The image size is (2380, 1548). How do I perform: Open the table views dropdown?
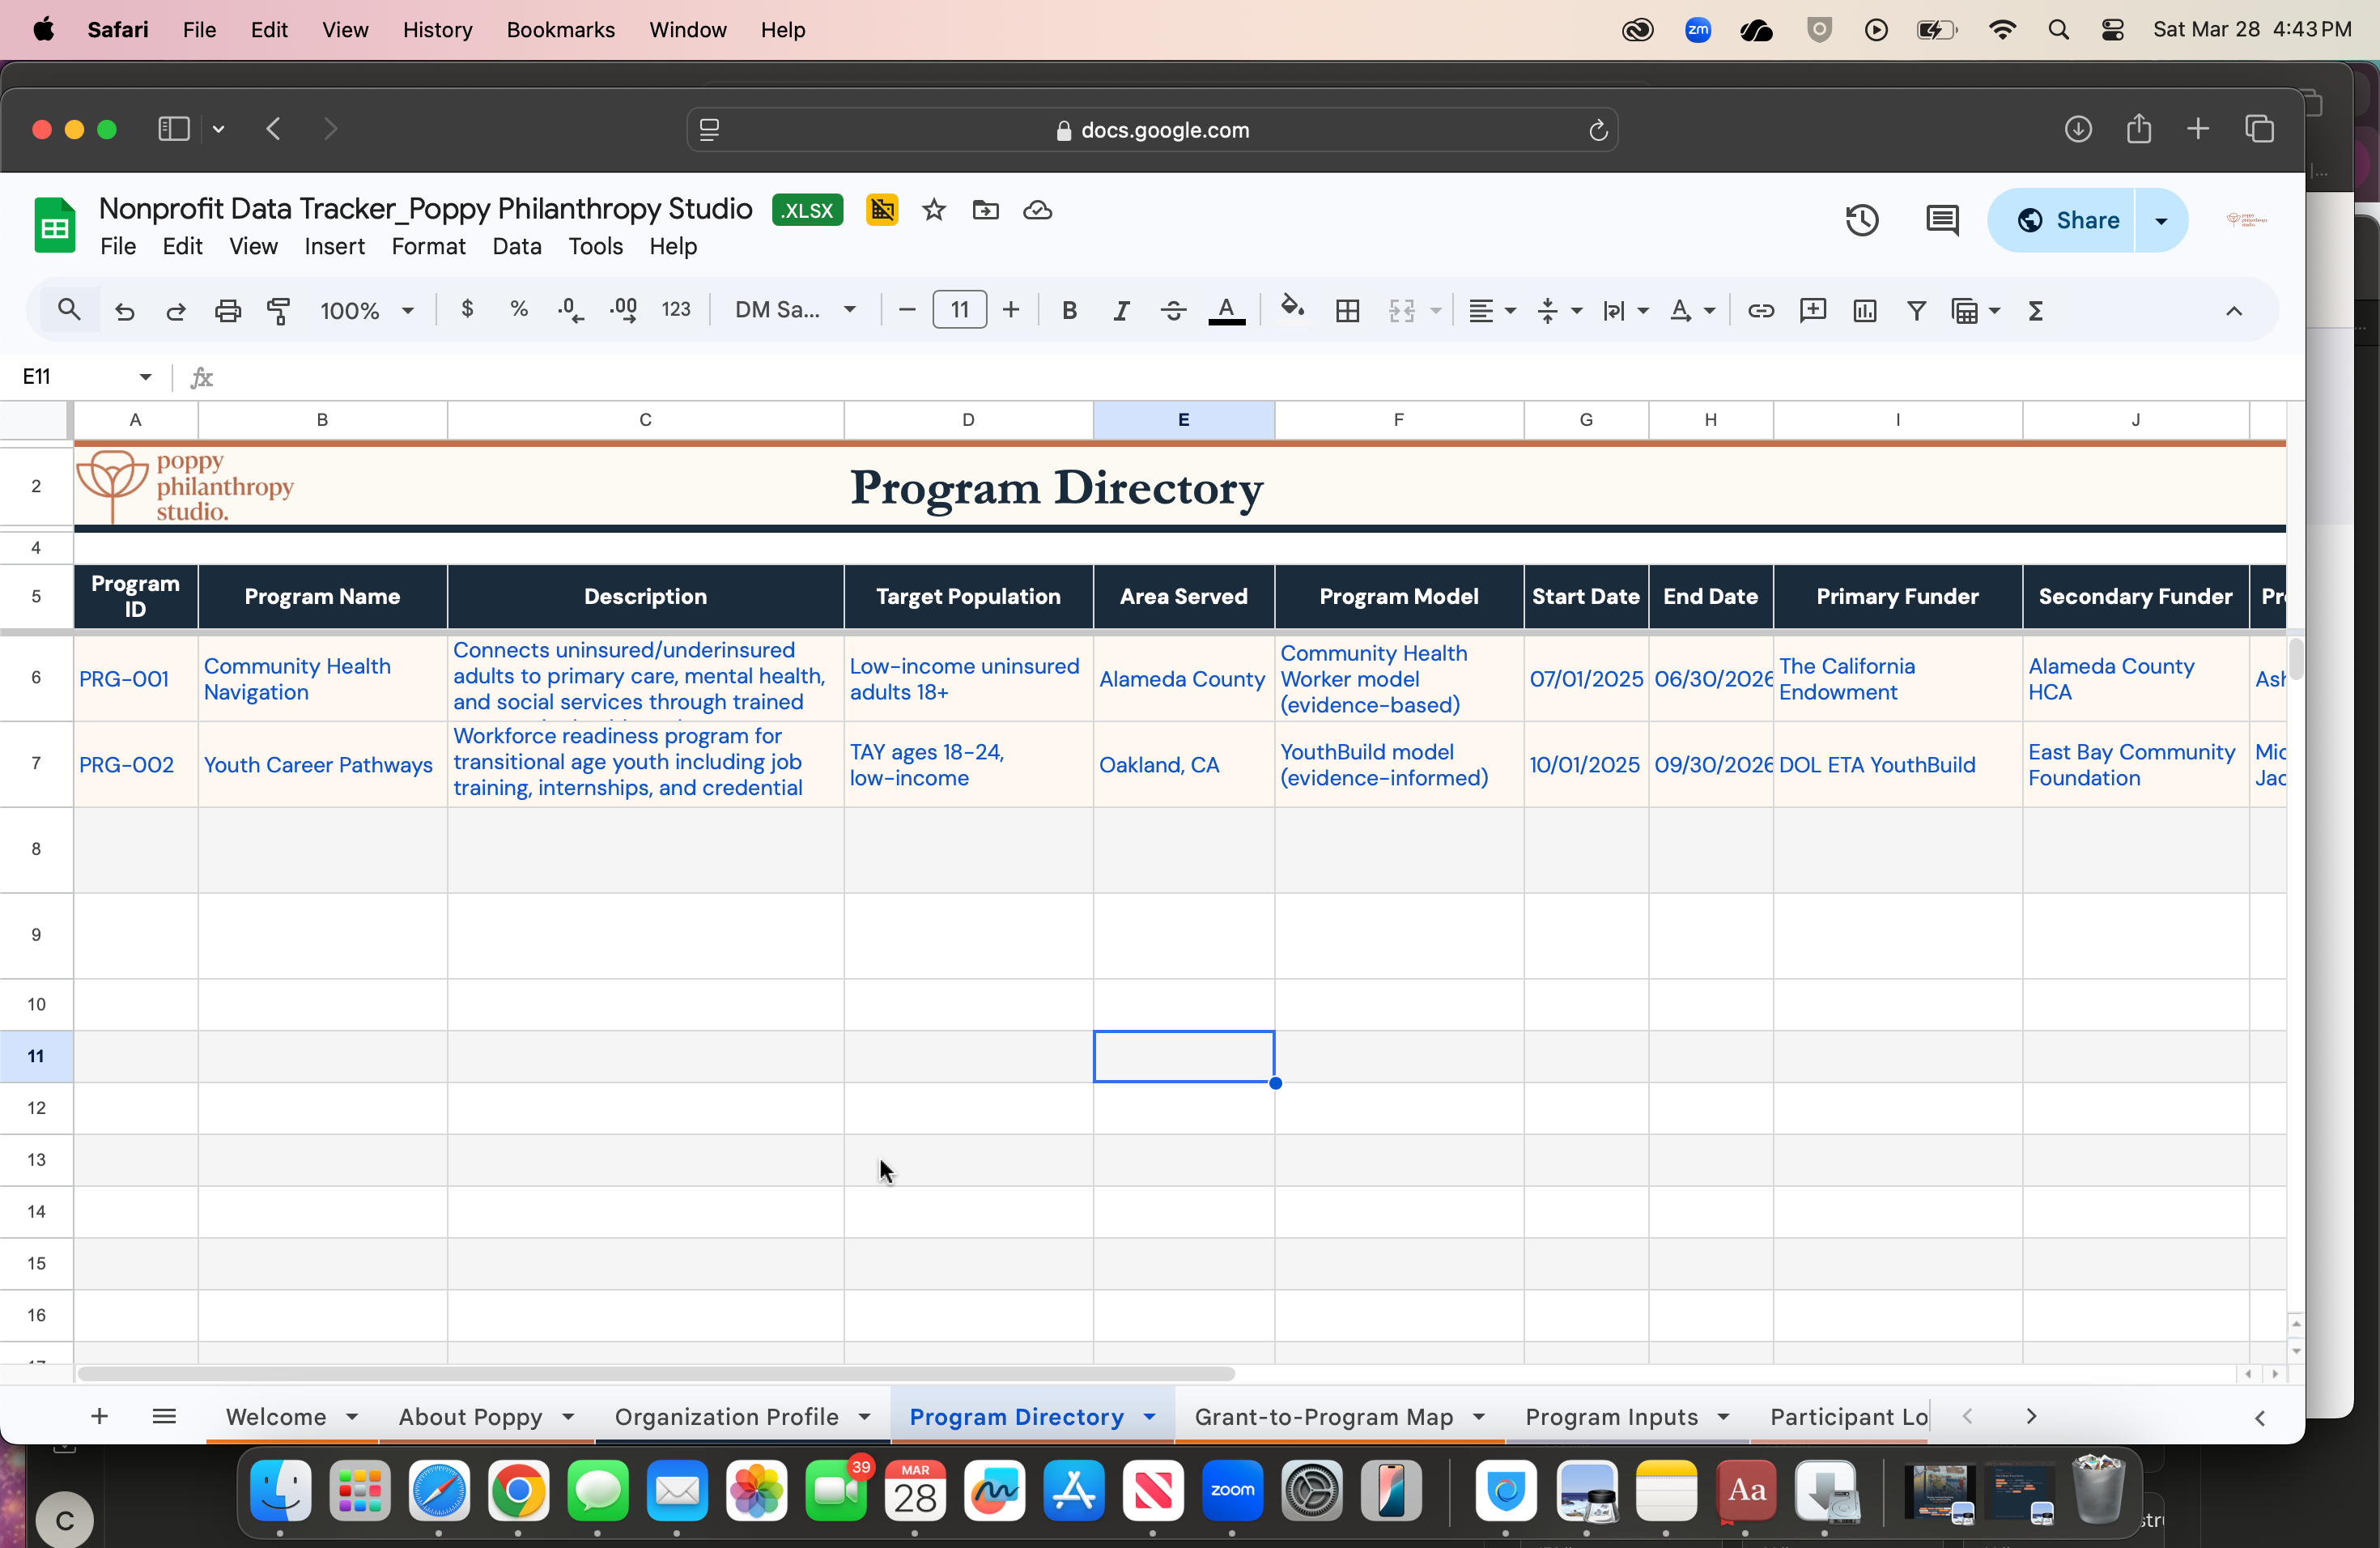(x=1975, y=311)
